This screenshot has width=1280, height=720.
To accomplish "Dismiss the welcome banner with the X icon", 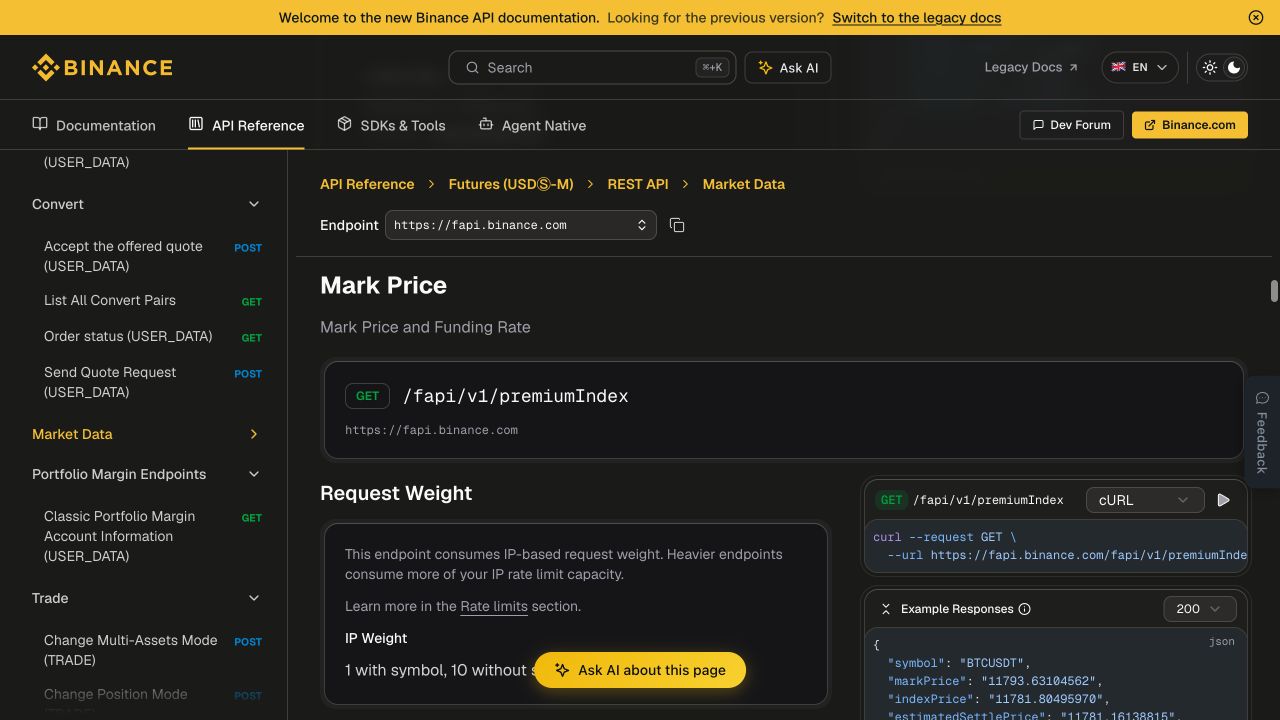I will (1256, 17).
